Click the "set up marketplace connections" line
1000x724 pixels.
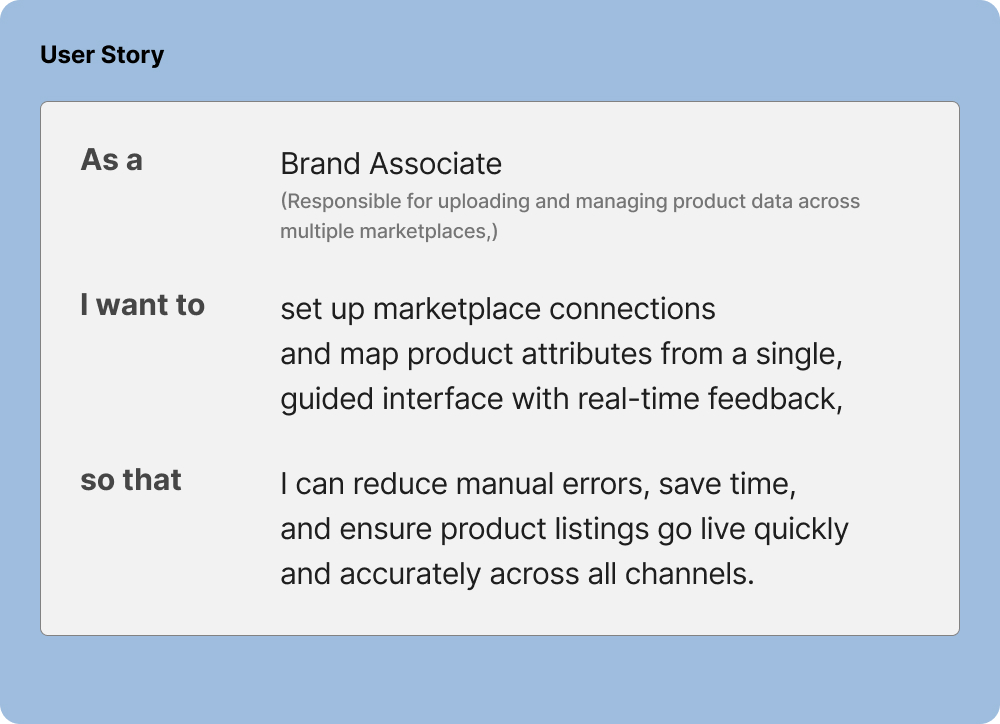pos(498,309)
